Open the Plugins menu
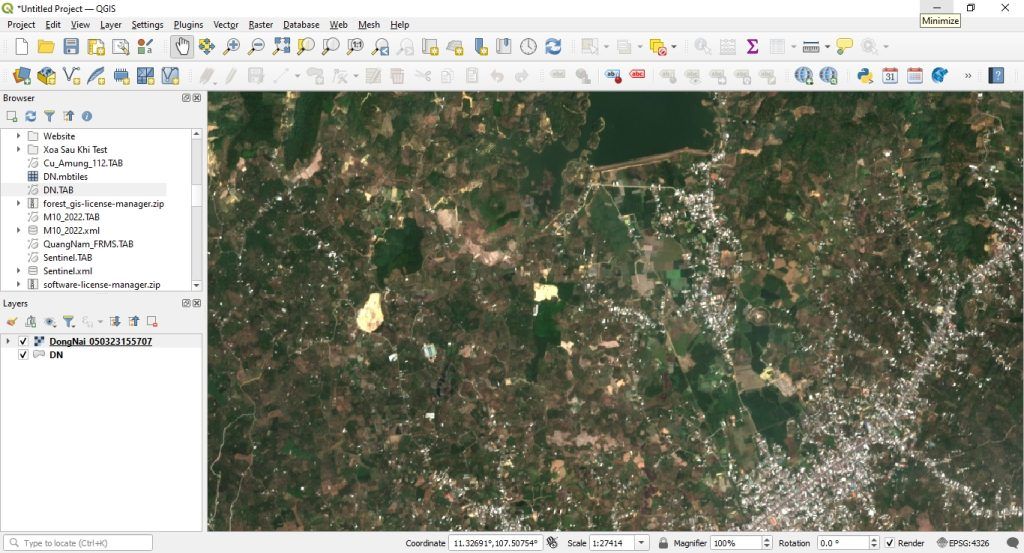Viewport: 1024px width, 553px height. point(188,24)
